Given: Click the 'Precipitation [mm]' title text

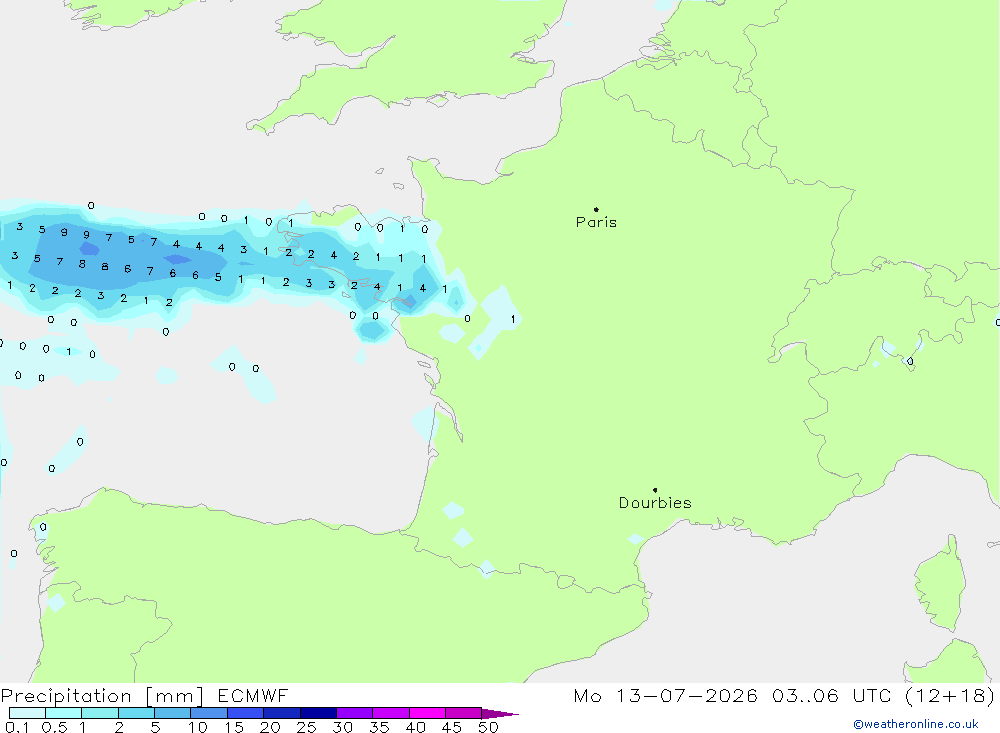Looking at the screenshot, I should [103, 696].
